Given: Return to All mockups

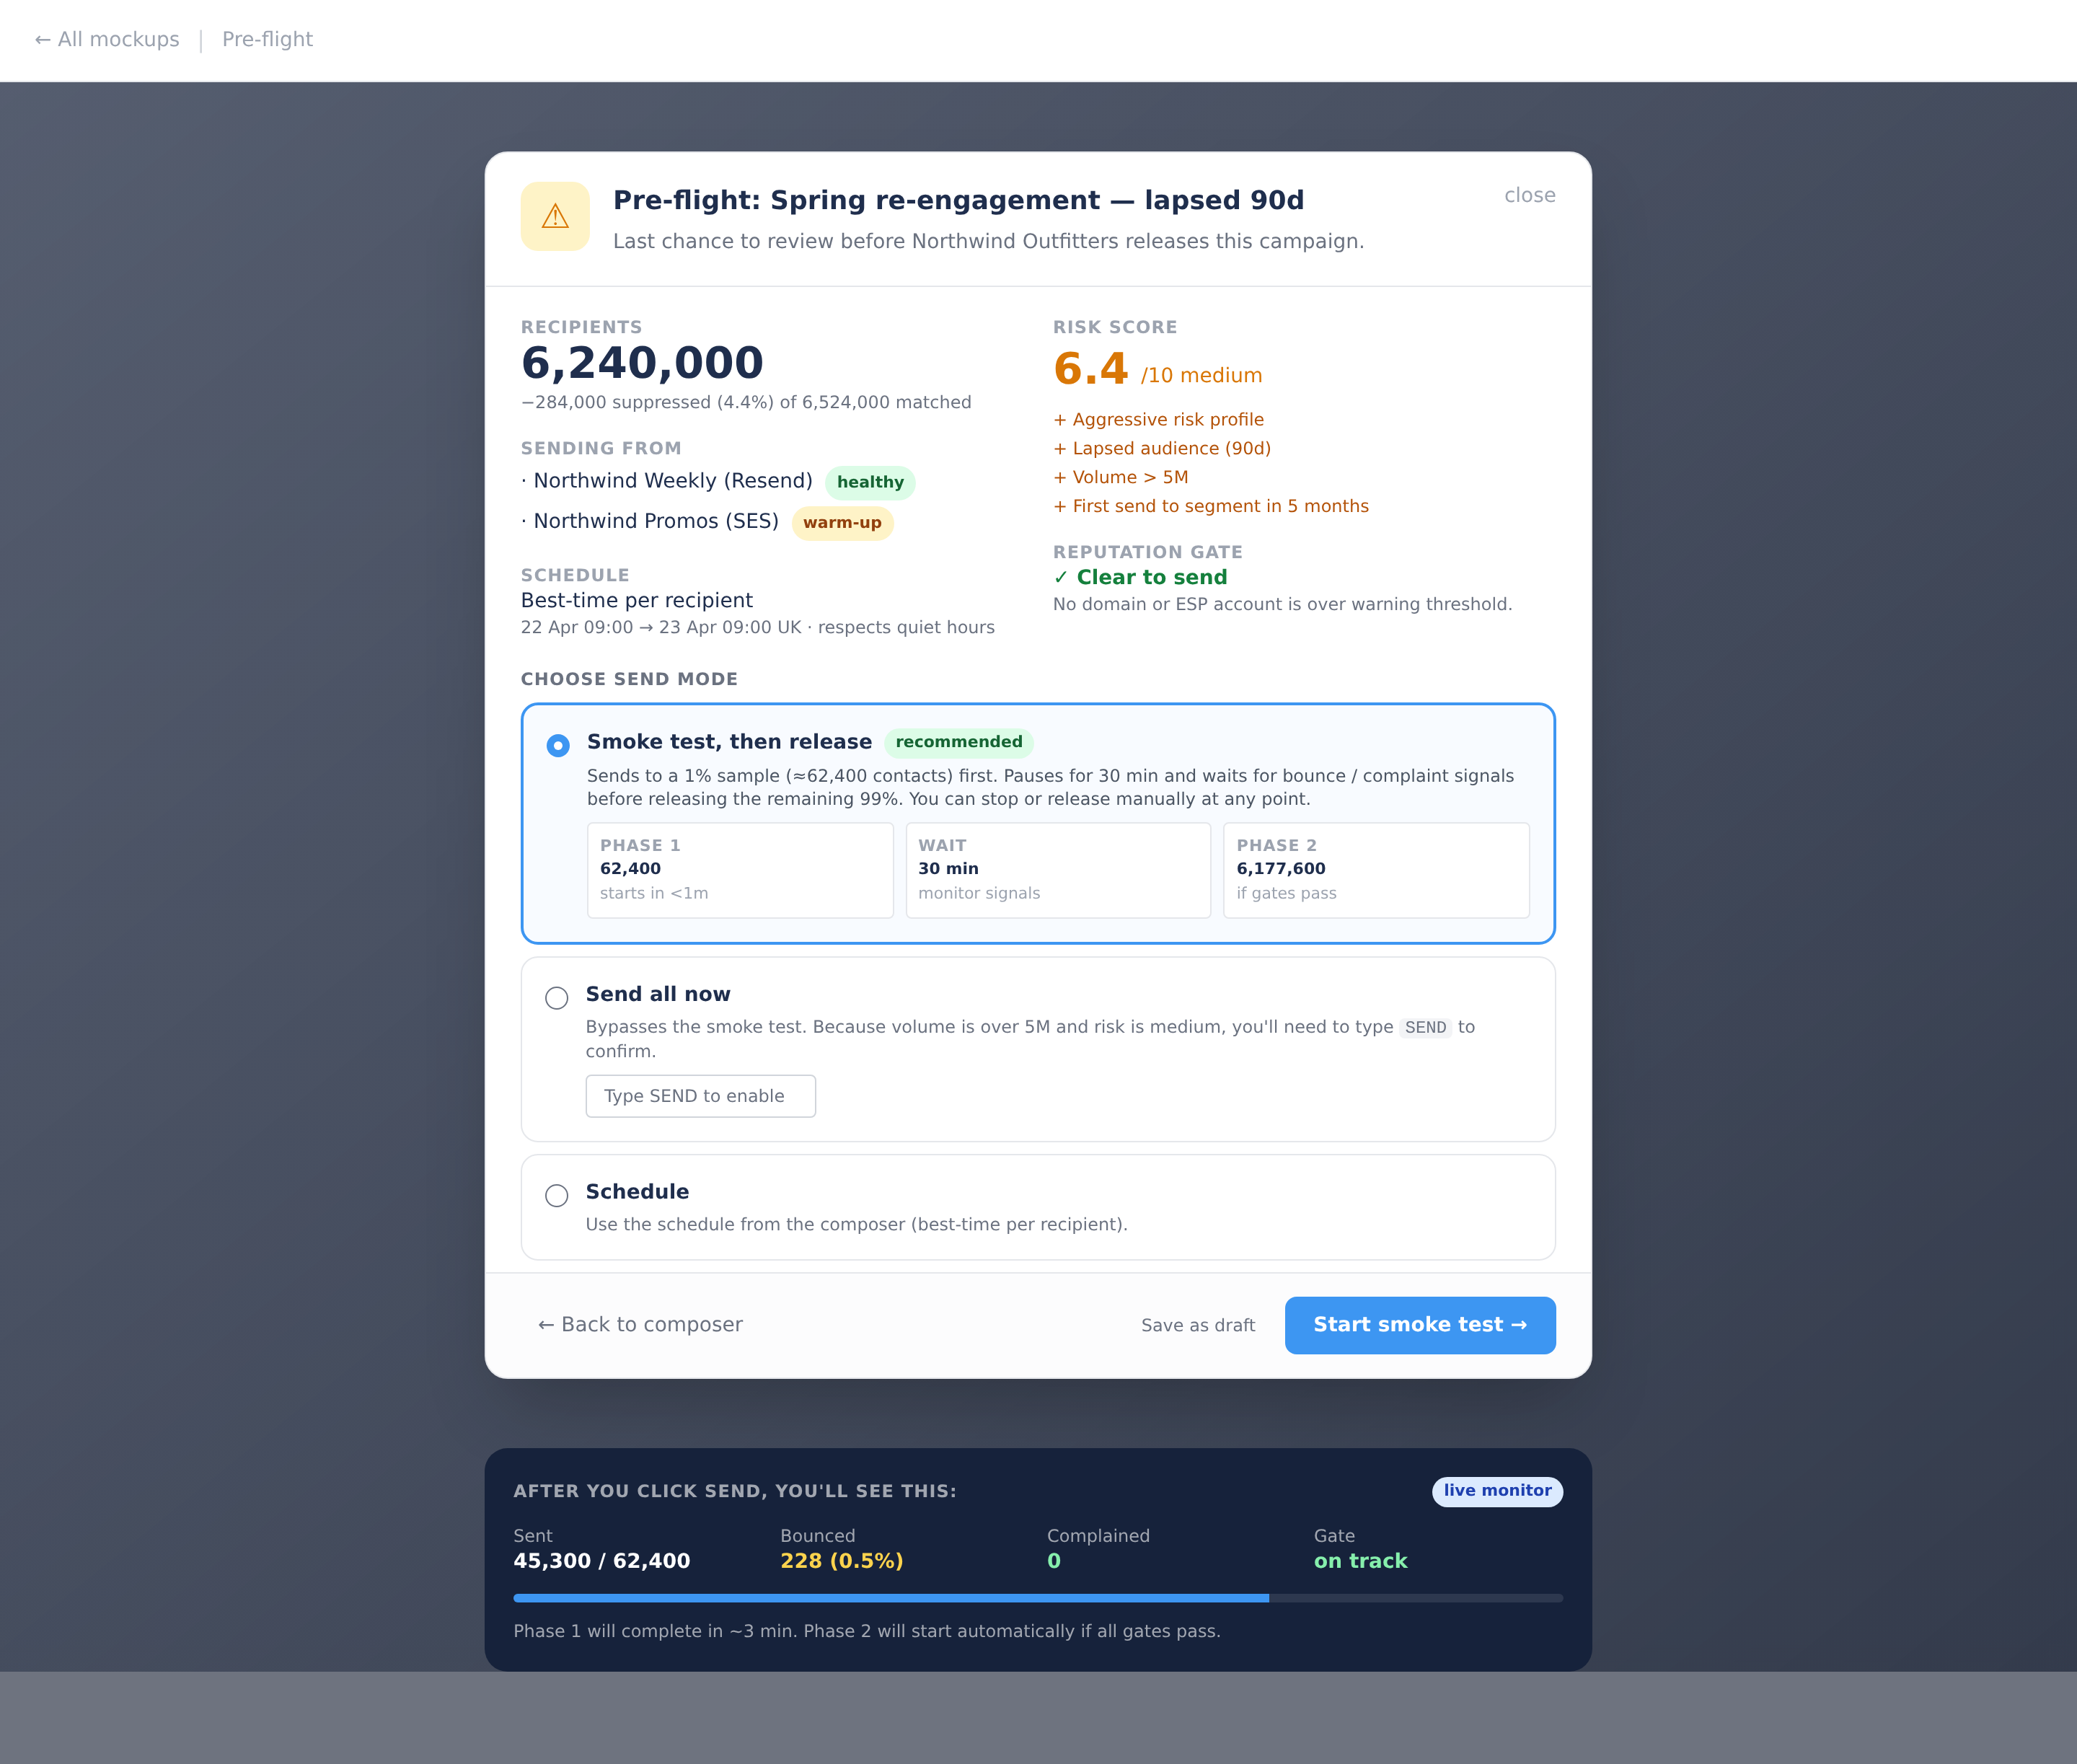Looking at the screenshot, I should [x=107, y=39].
